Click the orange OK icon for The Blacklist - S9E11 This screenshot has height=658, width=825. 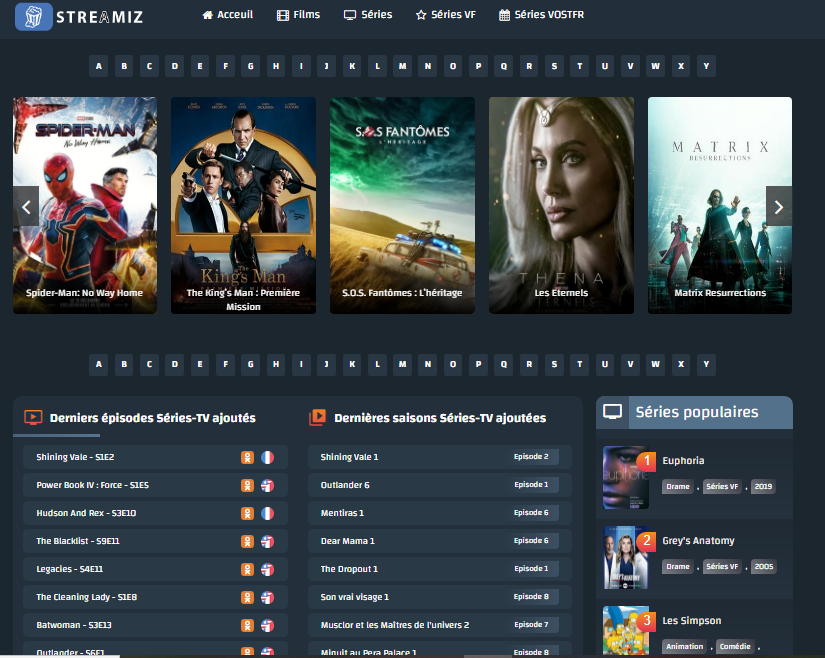tap(247, 541)
